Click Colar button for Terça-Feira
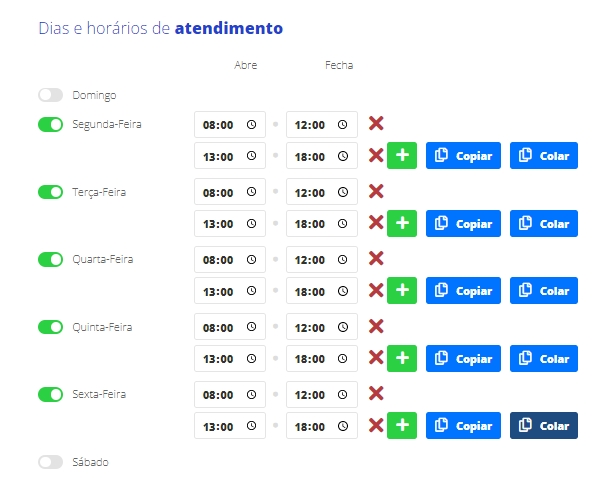The image size is (607, 478). pos(544,223)
